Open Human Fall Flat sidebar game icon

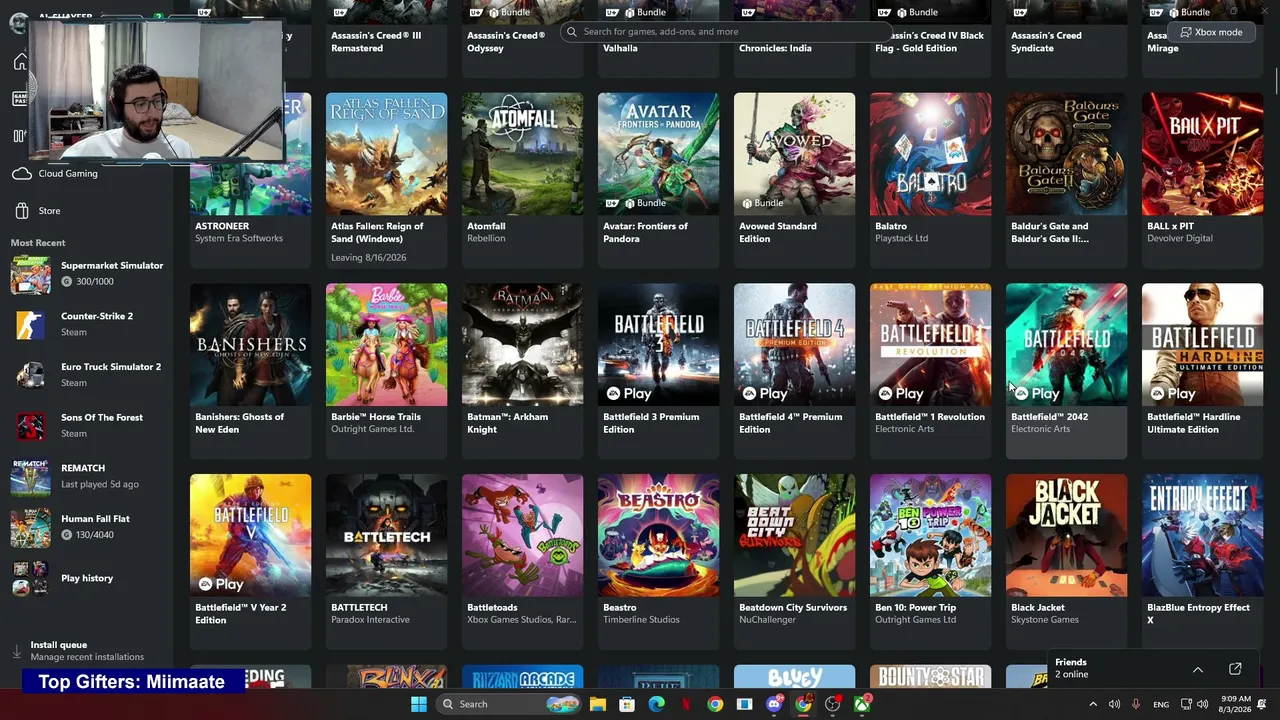30,528
